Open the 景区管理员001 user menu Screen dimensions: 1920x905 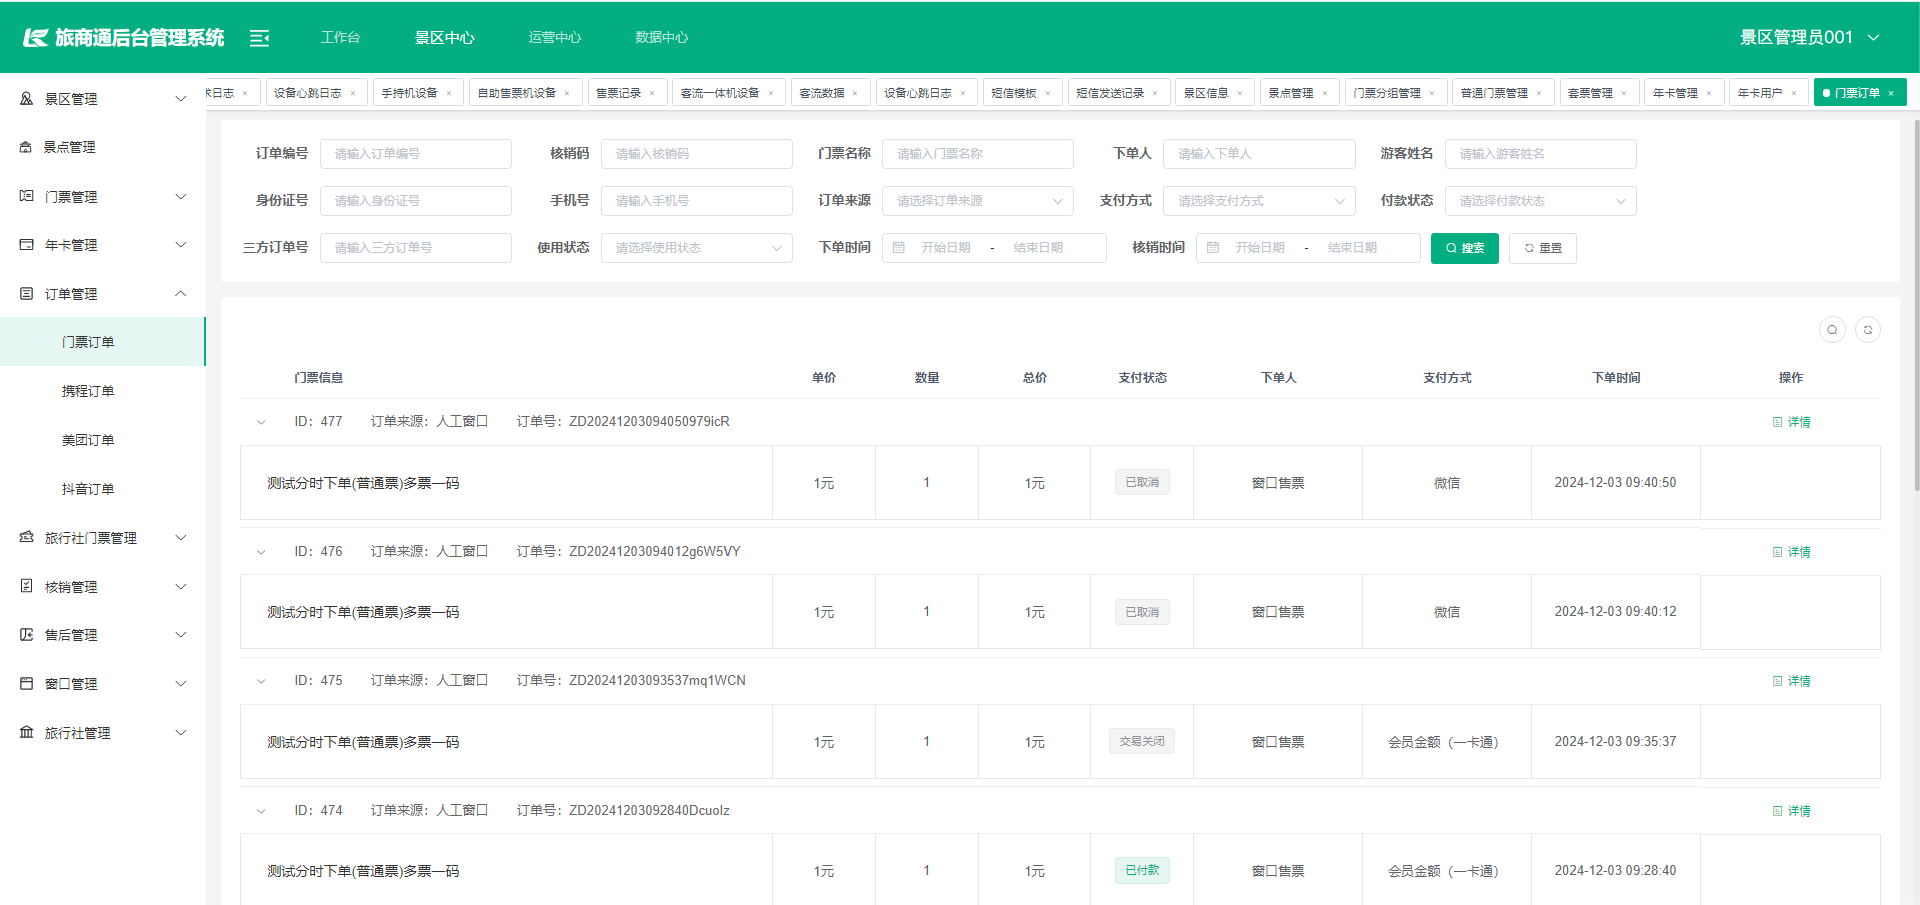tap(1810, 38)
